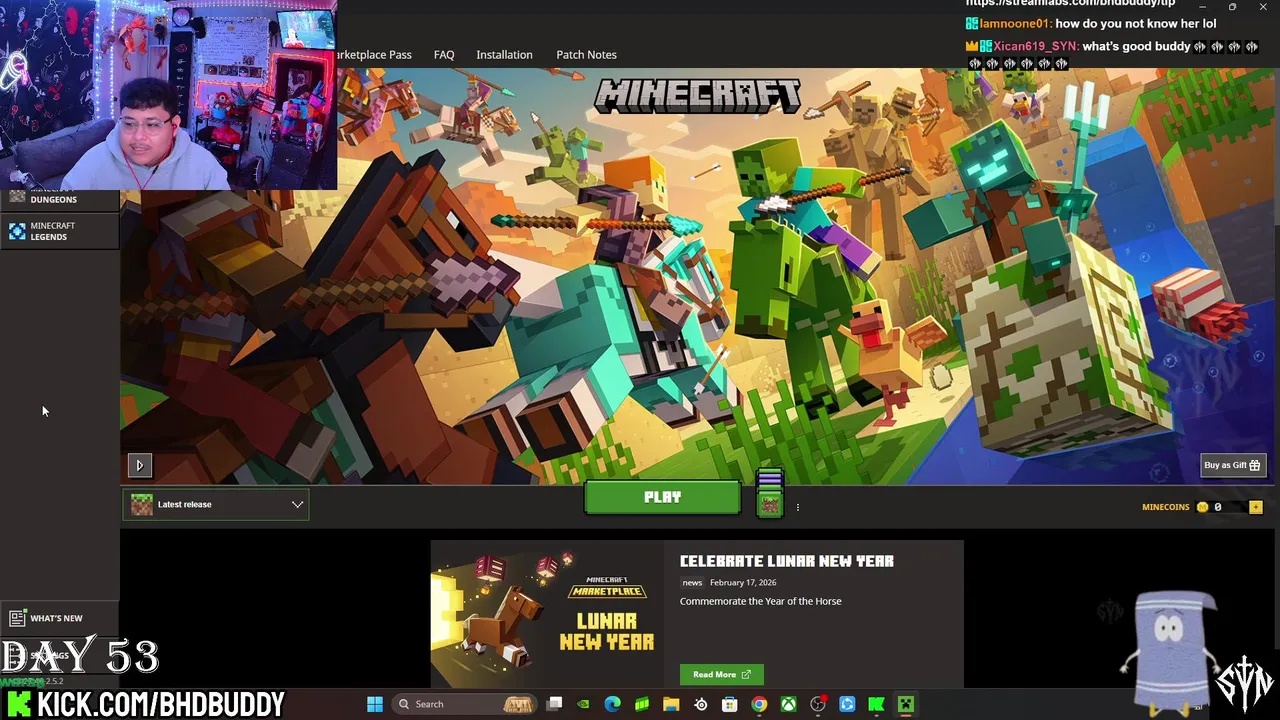1280x720 pixels.
Task: Open the Xbox app from the taskbar
Action: (789, 704)
